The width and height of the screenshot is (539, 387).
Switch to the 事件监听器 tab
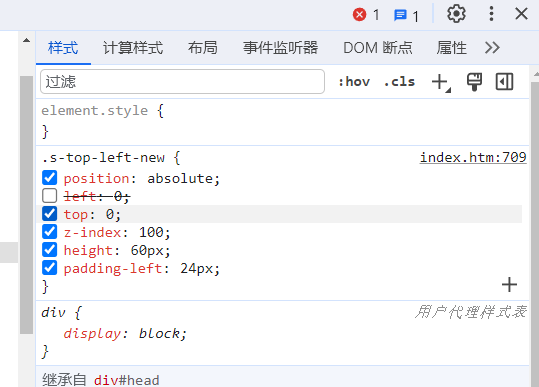(280, 48)
